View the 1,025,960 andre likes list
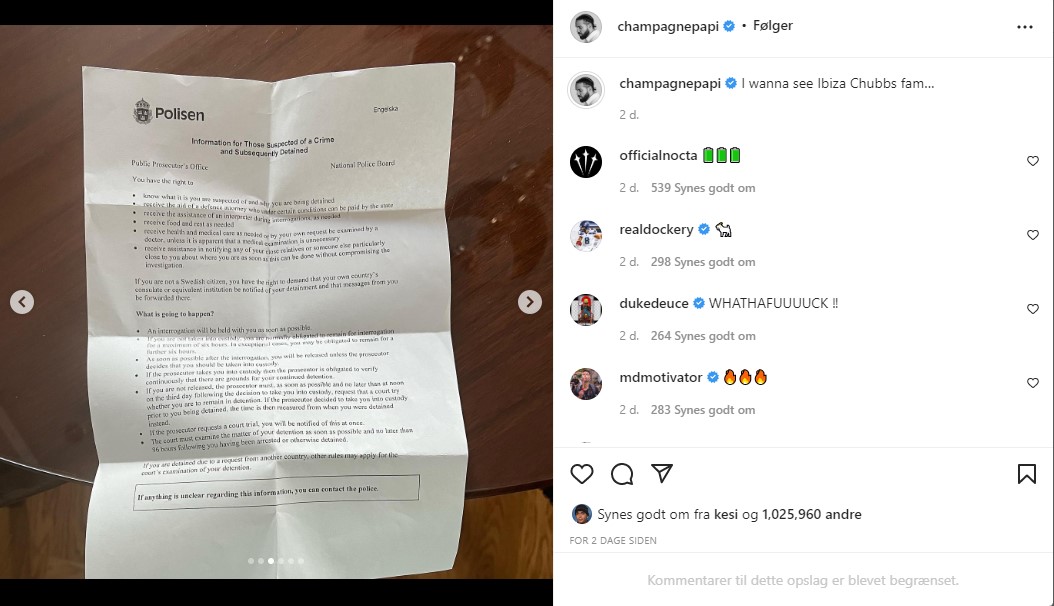 tap(811, 515)
